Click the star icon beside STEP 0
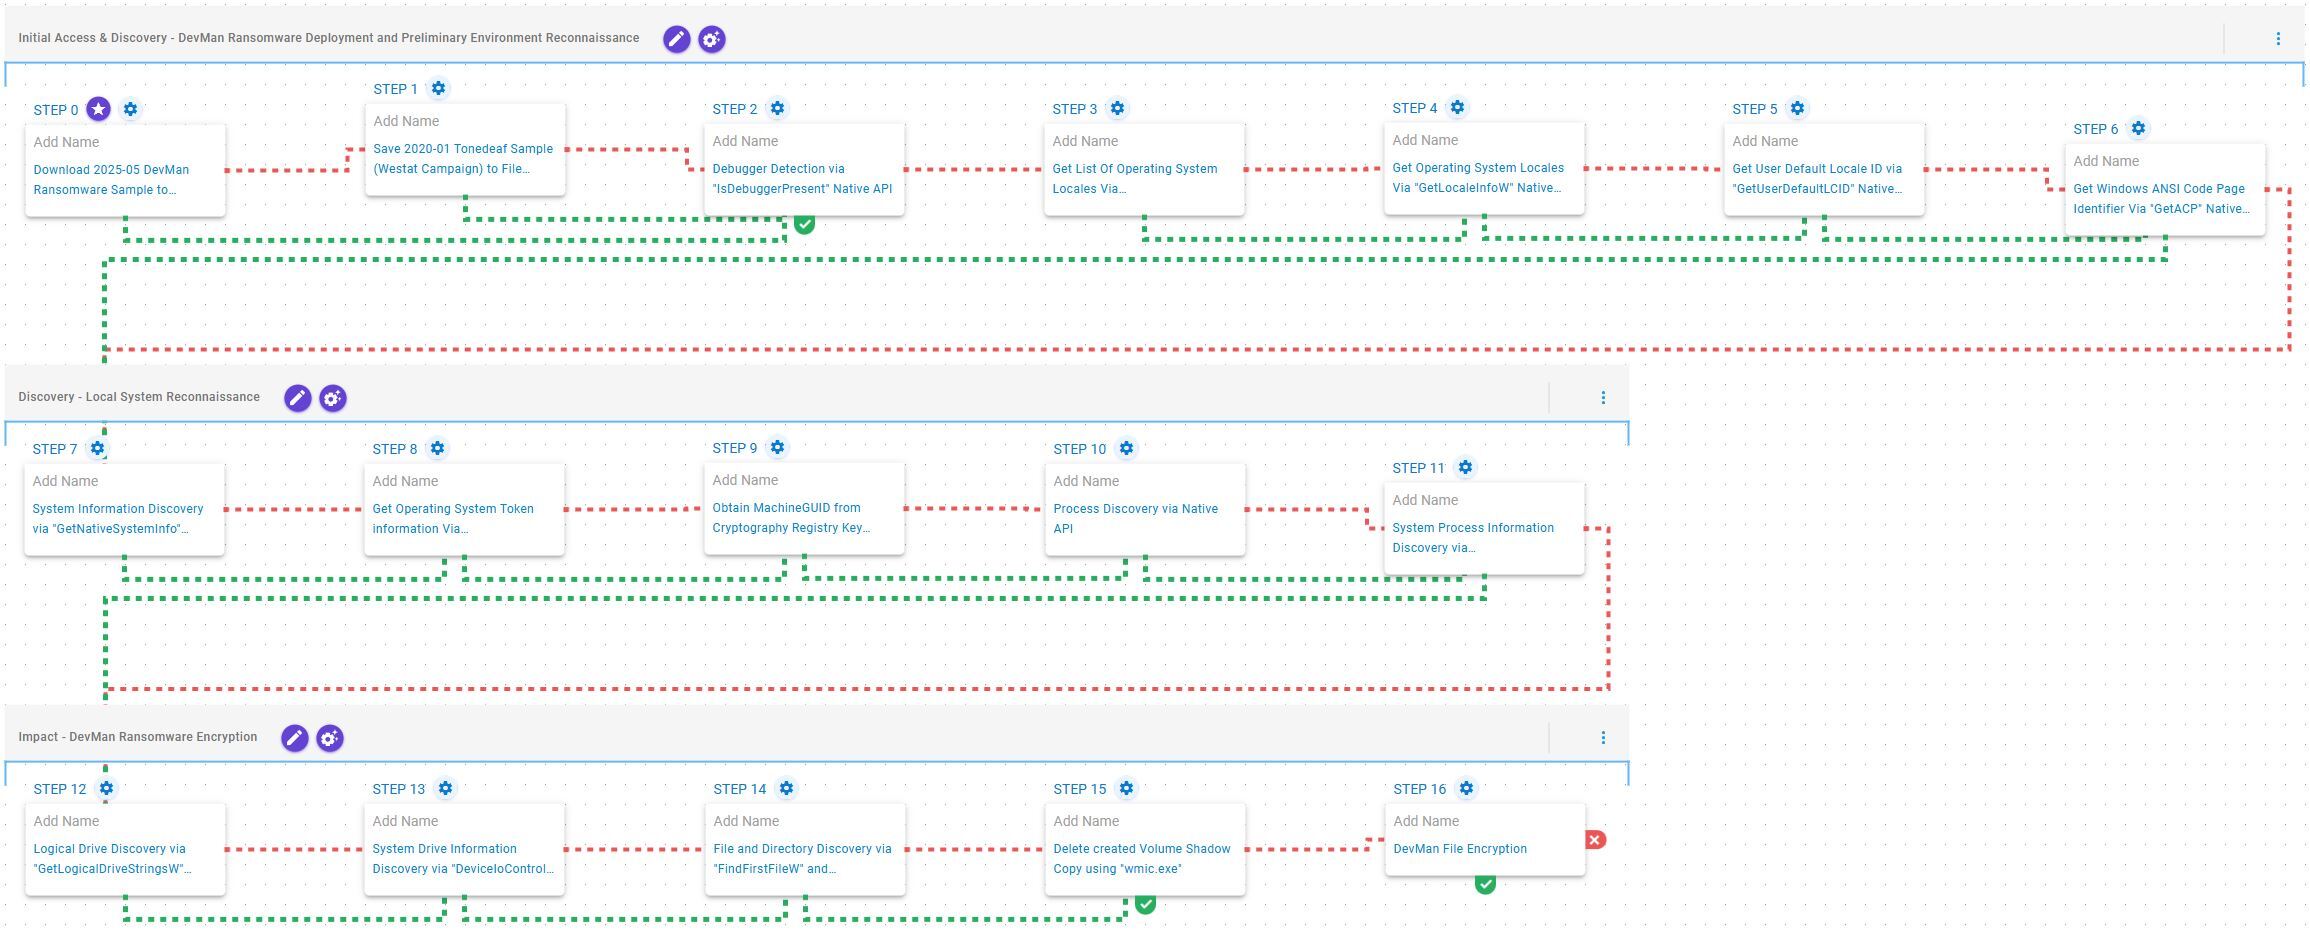 [98, 109]
